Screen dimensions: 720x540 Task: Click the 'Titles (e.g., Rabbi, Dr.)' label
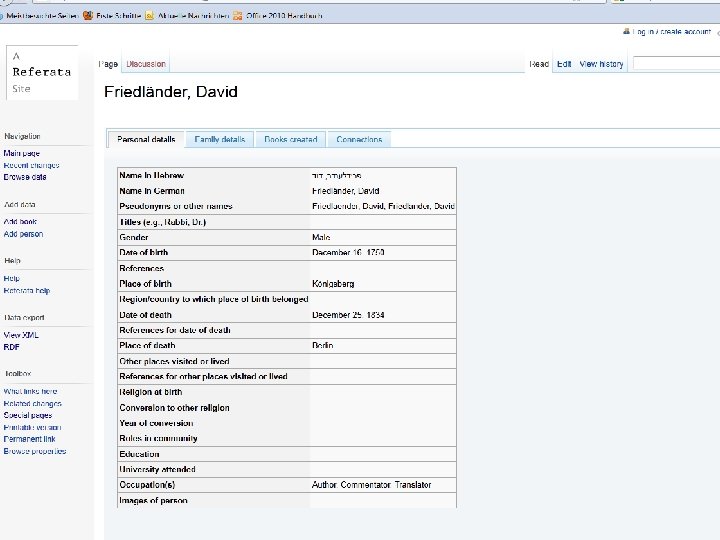pyautogui.click(x=163, y=222)
